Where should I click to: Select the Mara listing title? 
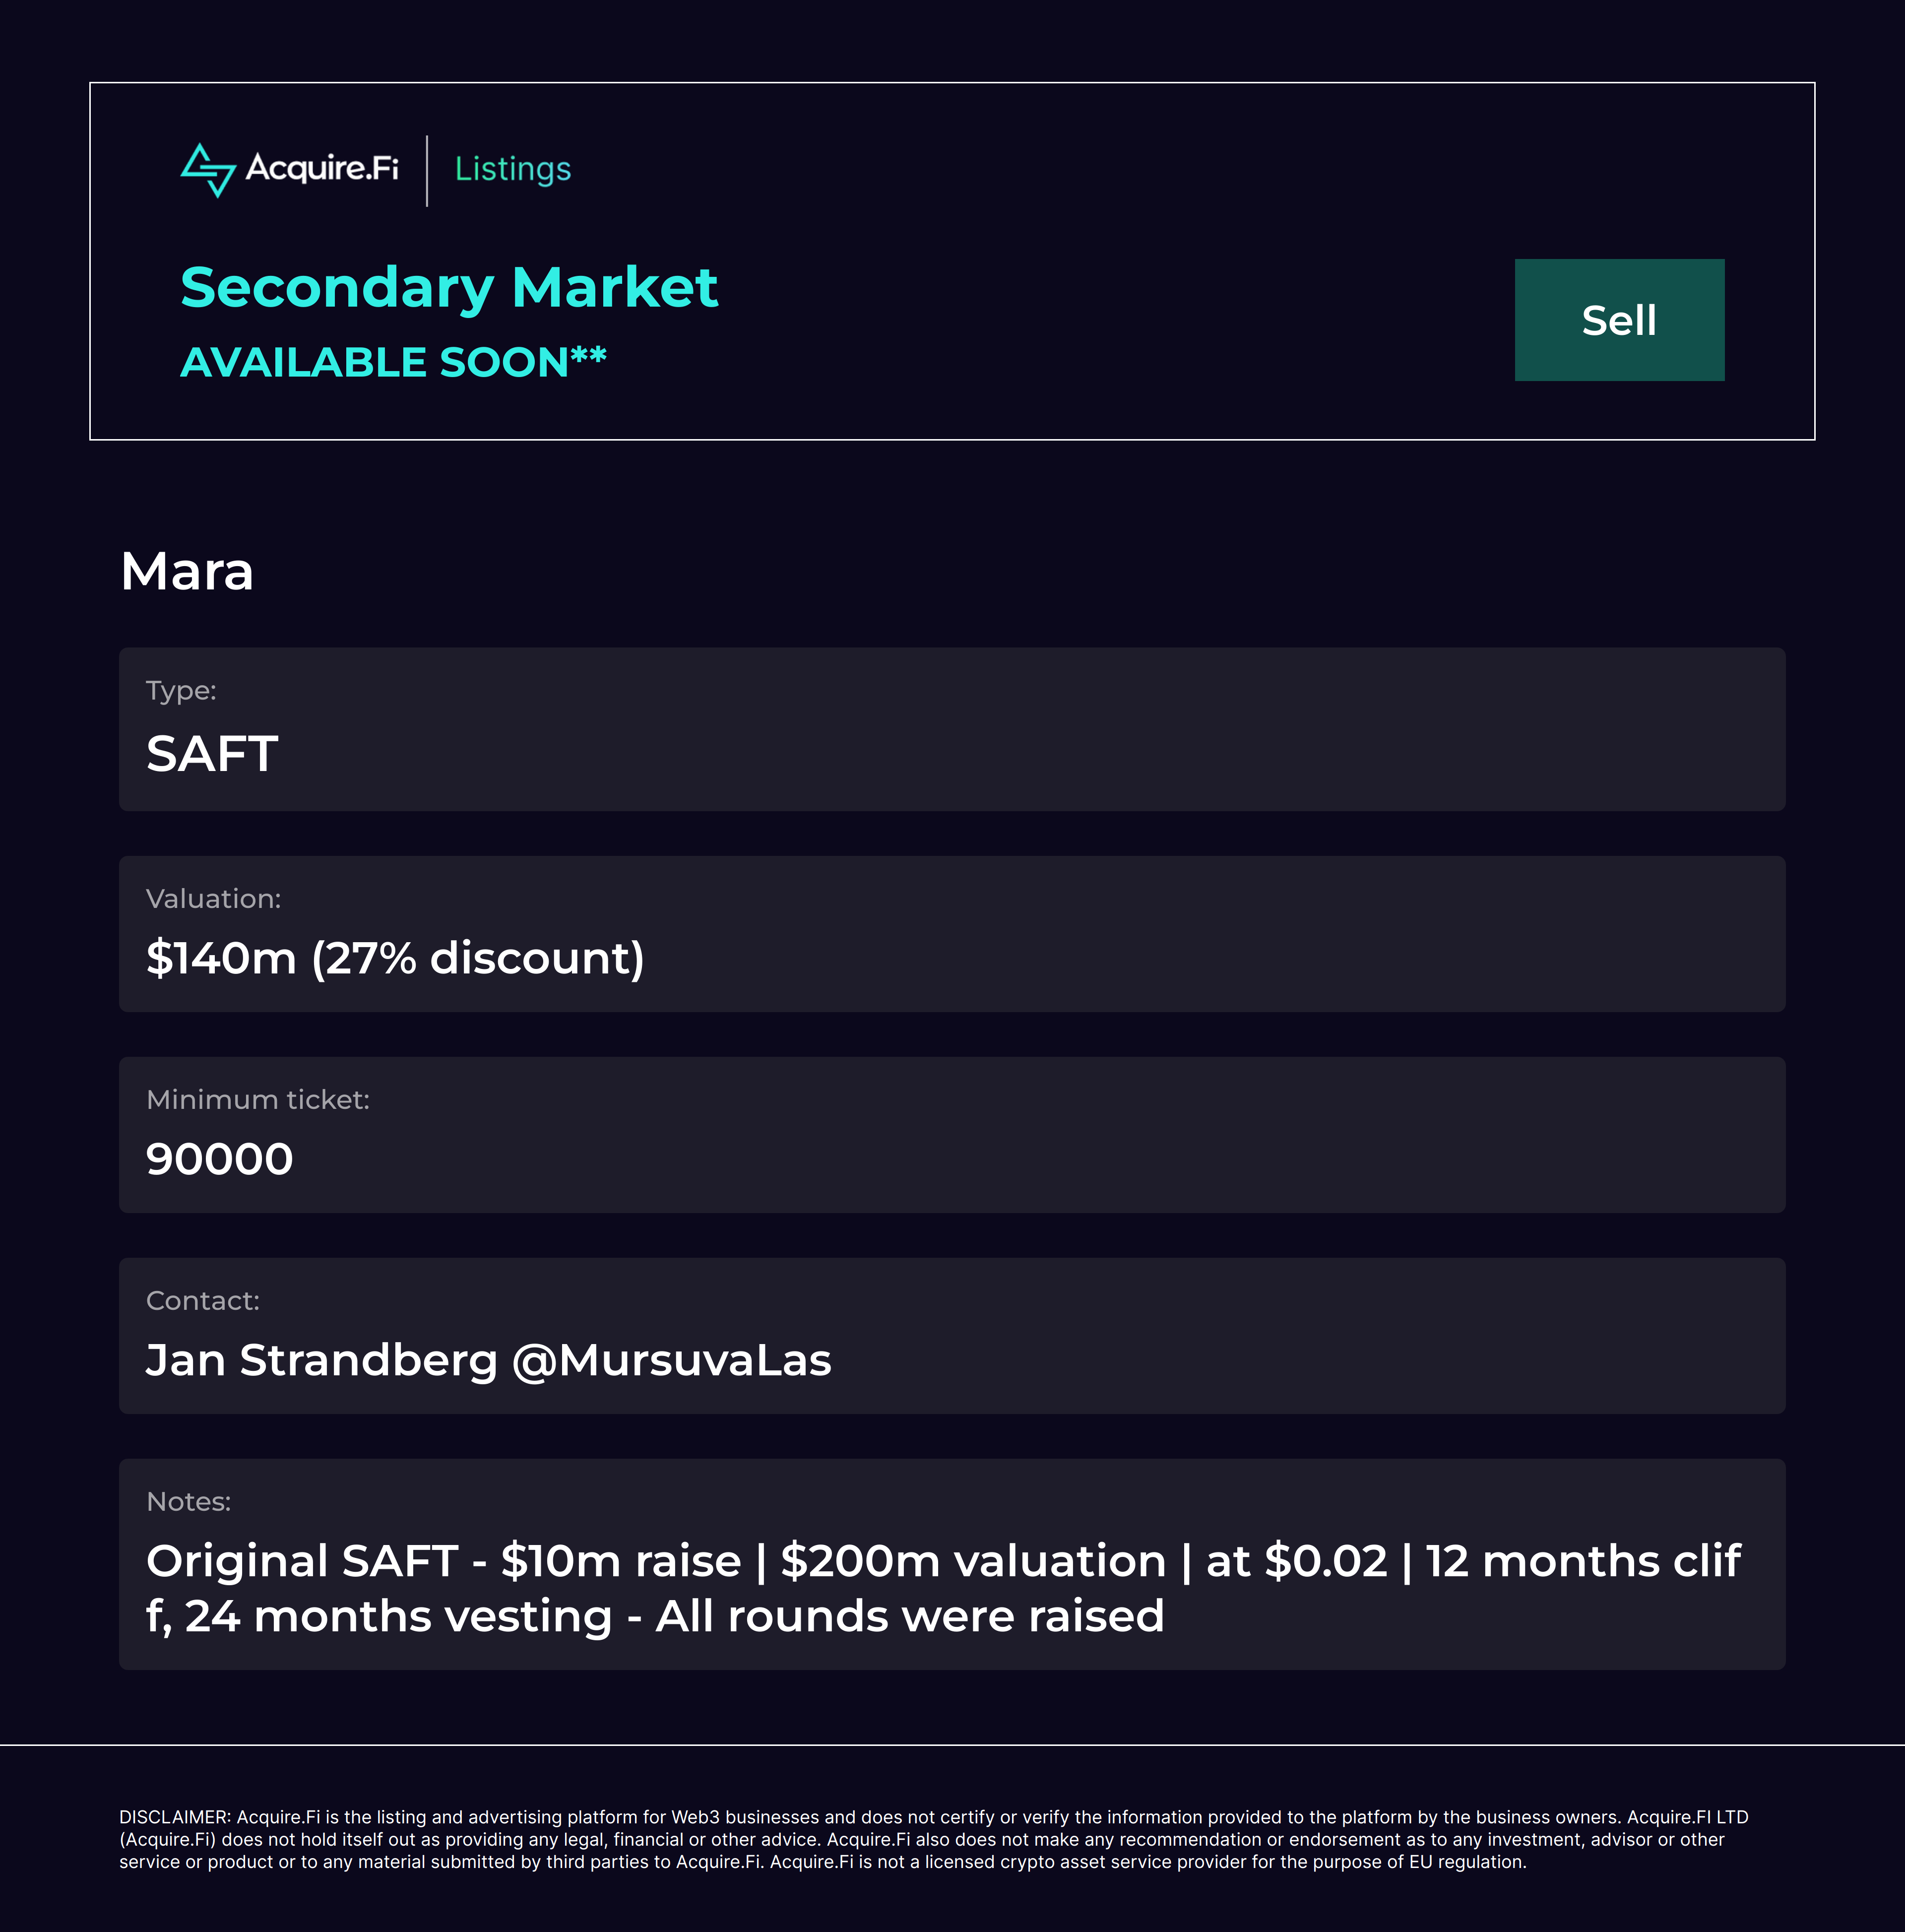tap(187, 572)
